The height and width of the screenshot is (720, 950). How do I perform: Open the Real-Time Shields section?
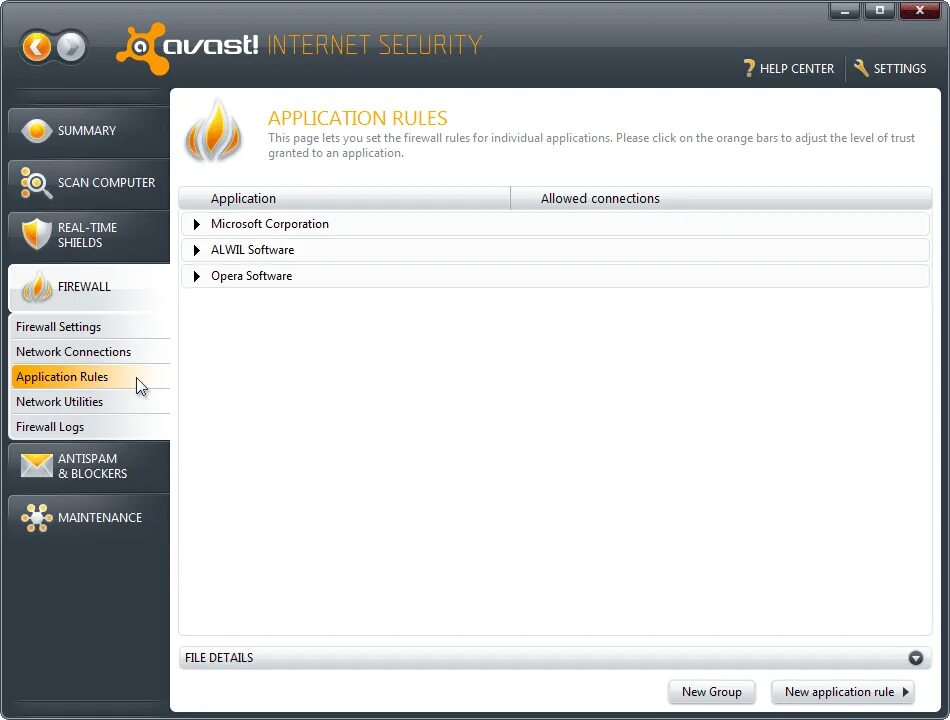tap(89, 235)
